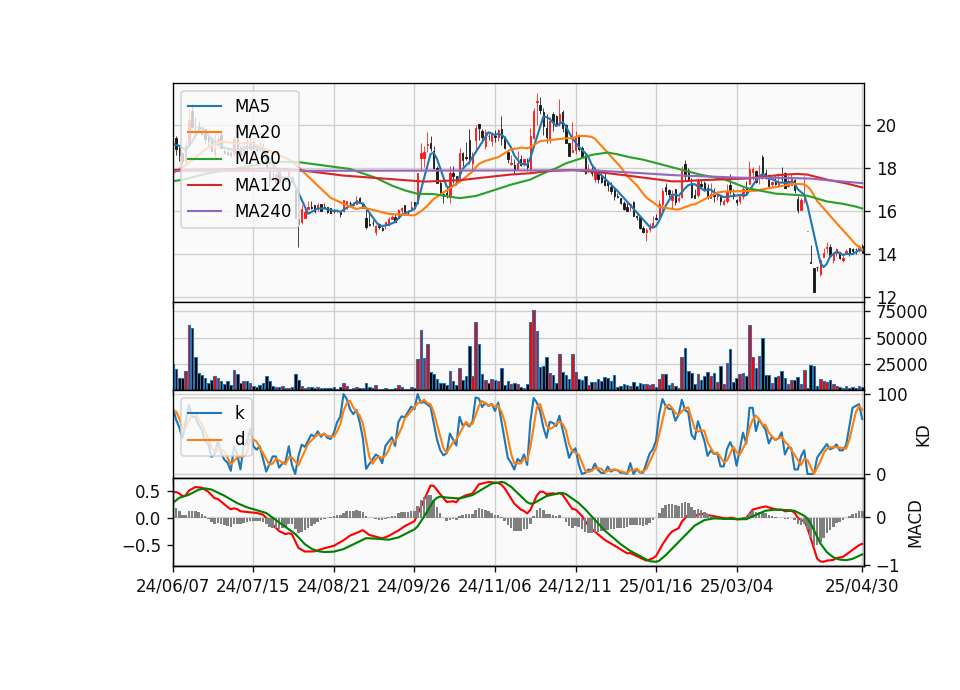Click the 24/06/07 date axis label

click(x=173, y=586)
